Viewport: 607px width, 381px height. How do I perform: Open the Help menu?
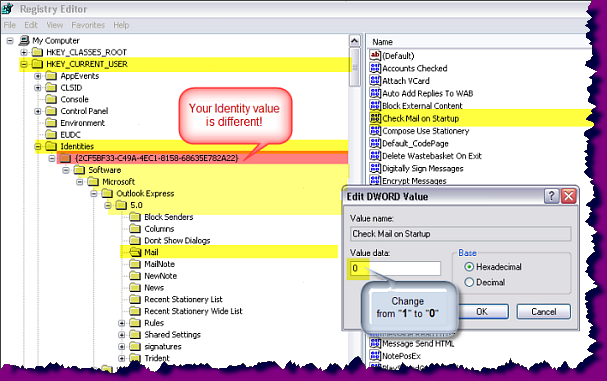click(x=121, y=25)
